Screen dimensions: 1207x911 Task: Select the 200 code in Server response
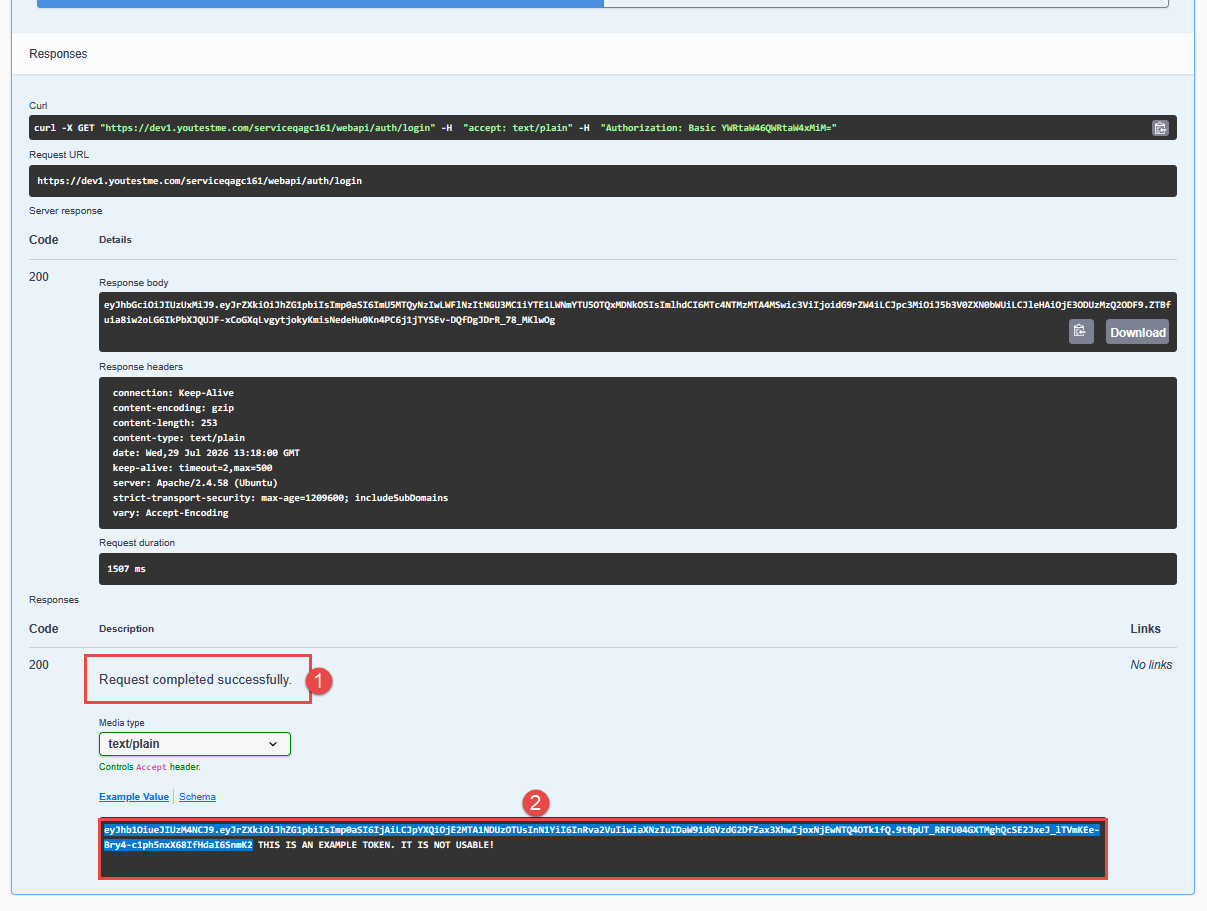(39, 277)
